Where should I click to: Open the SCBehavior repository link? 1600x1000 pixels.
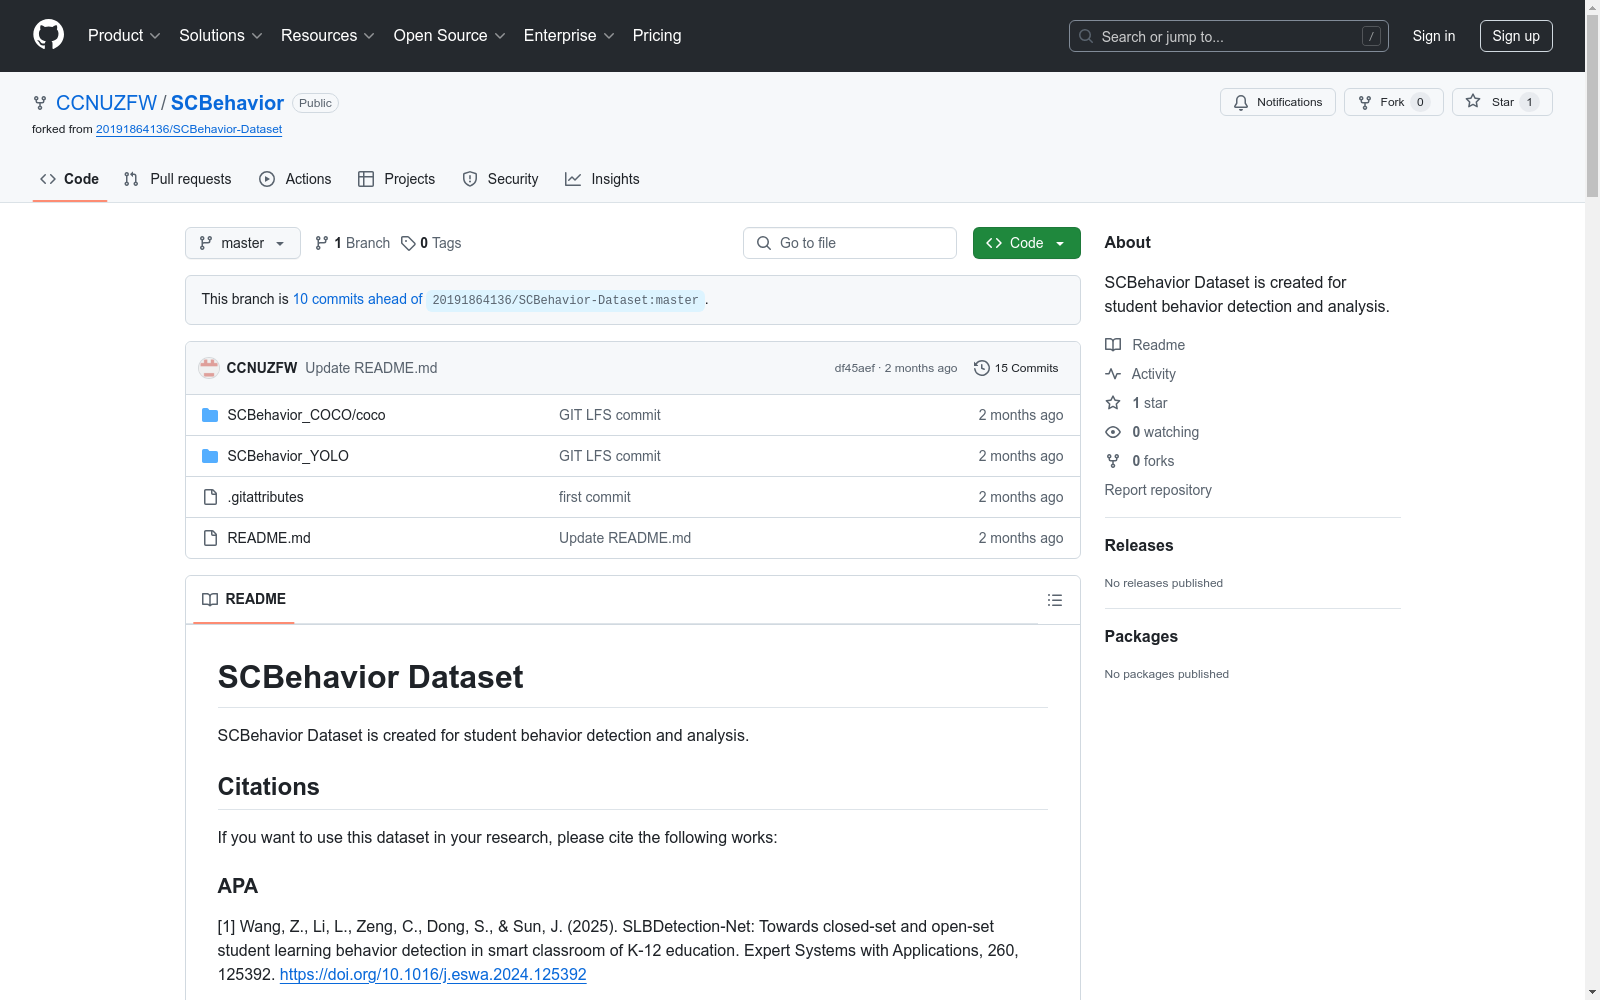[x=227, y=103]
